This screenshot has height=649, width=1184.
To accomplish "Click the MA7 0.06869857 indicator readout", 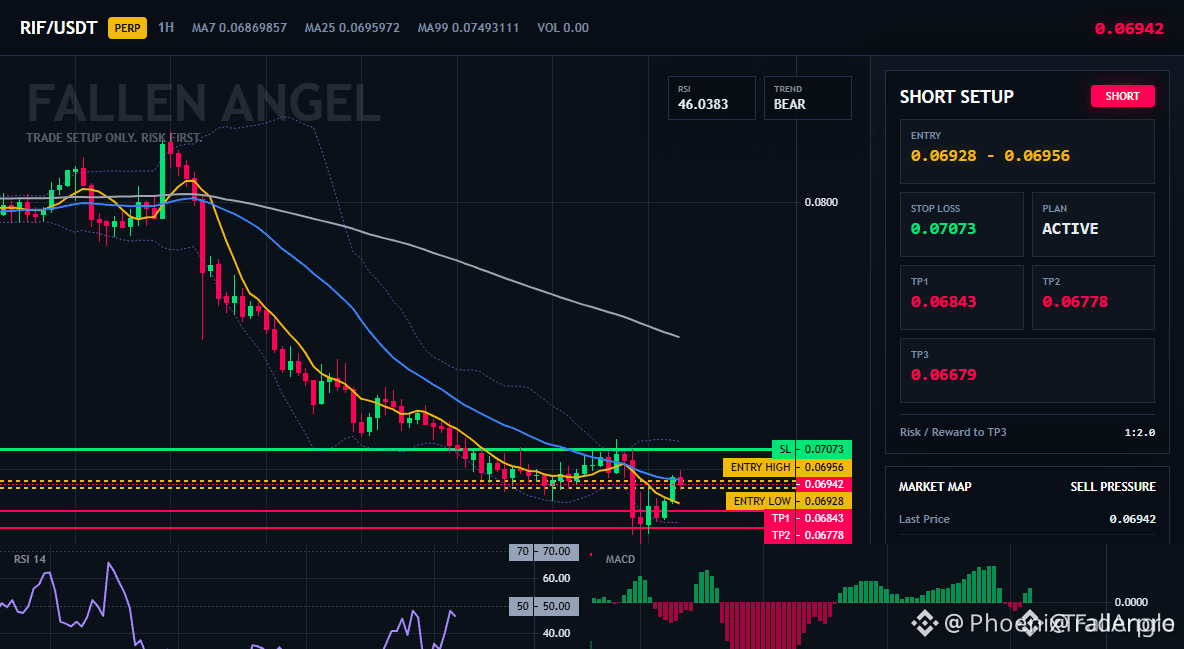I will pos(239,27).
